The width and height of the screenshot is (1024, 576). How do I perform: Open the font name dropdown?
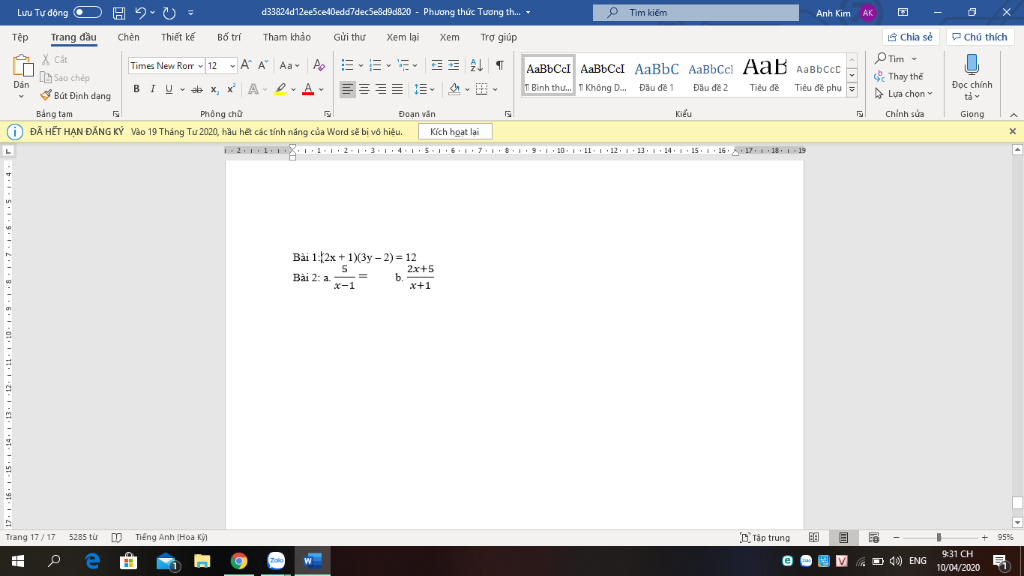pyautogui.click(x=200, y=66)
